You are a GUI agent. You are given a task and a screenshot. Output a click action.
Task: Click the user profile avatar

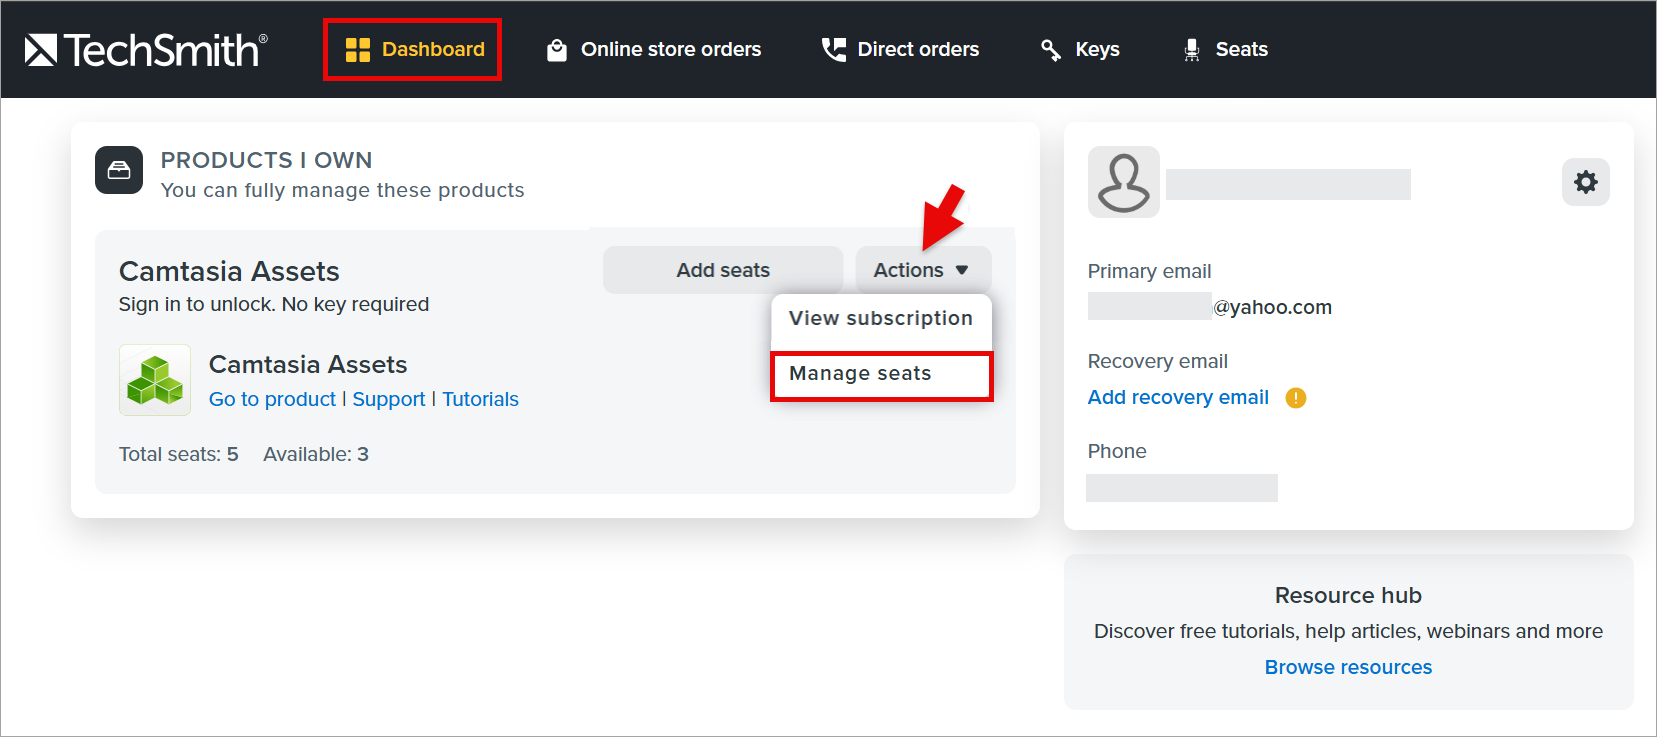pos(1124,182)
